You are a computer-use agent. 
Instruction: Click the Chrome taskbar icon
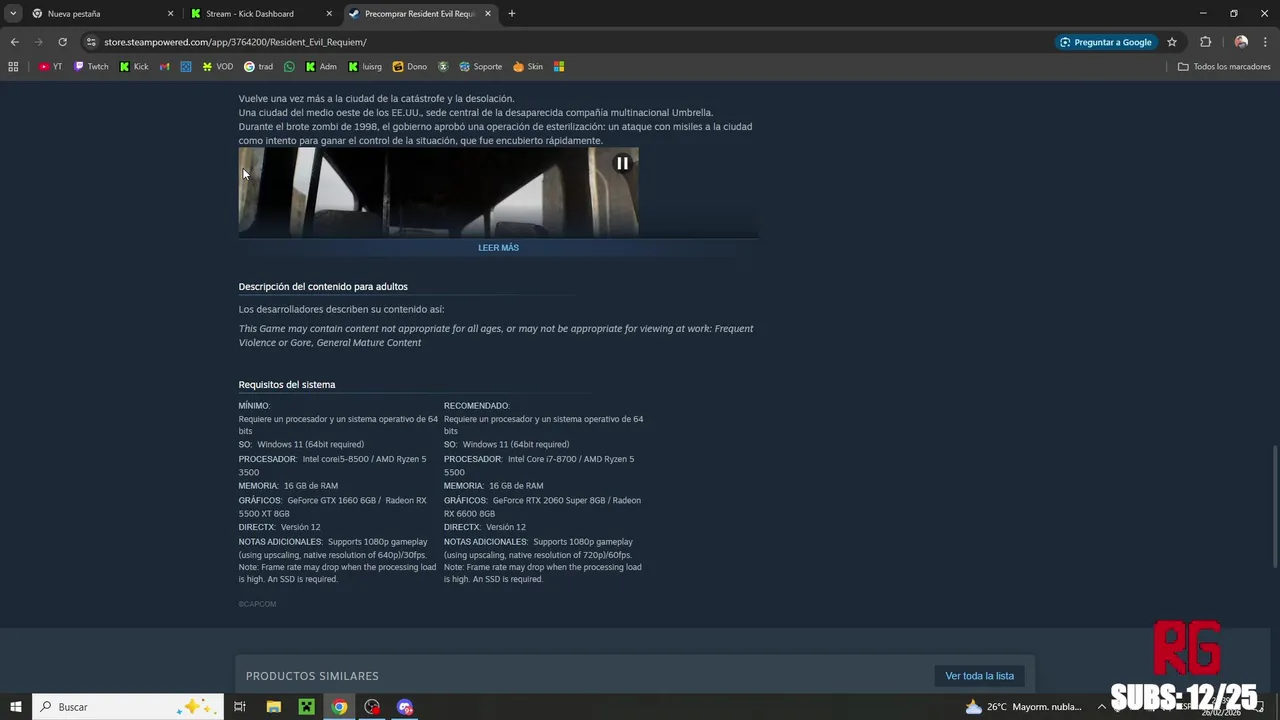pyautogui.click(x=340, y=707)
